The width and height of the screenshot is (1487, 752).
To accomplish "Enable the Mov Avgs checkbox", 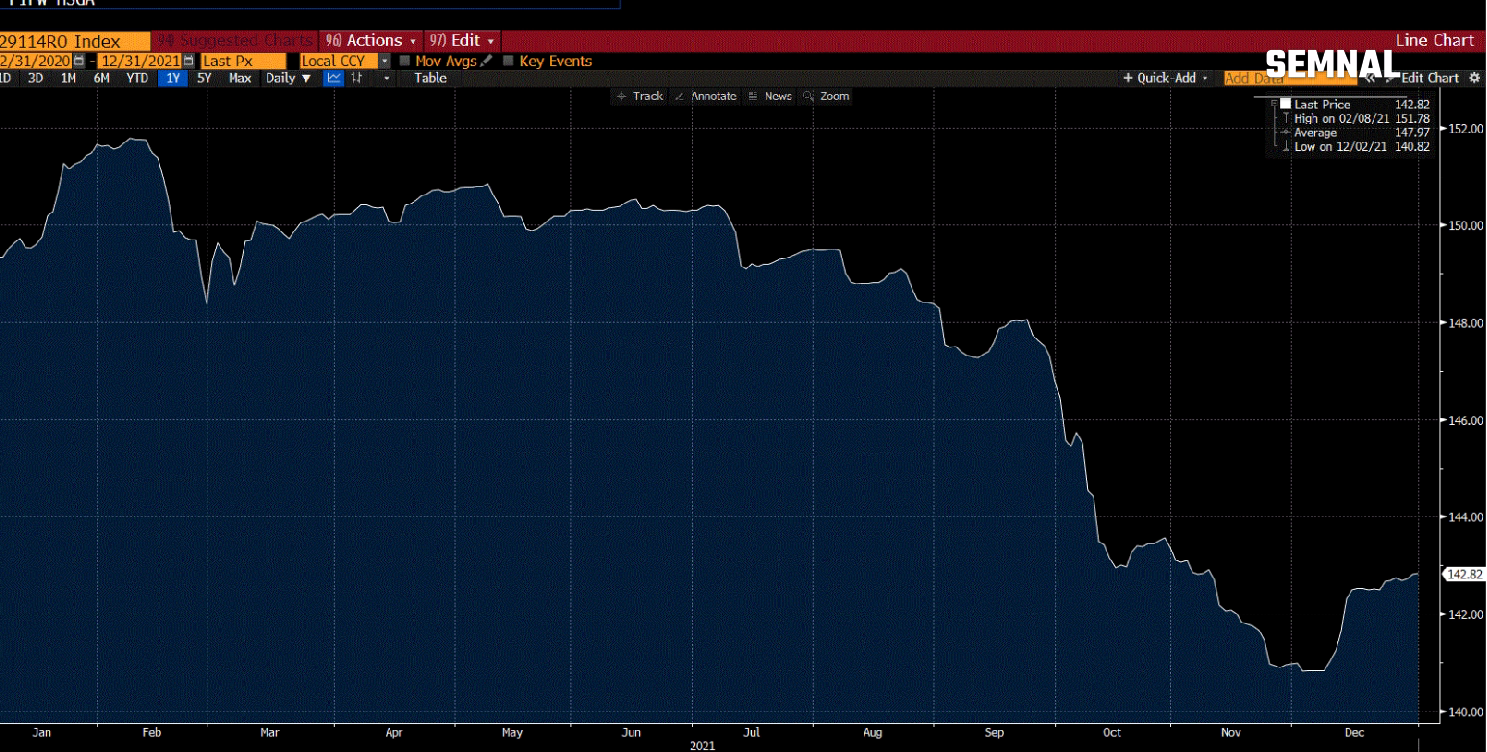I will point(405,61).
